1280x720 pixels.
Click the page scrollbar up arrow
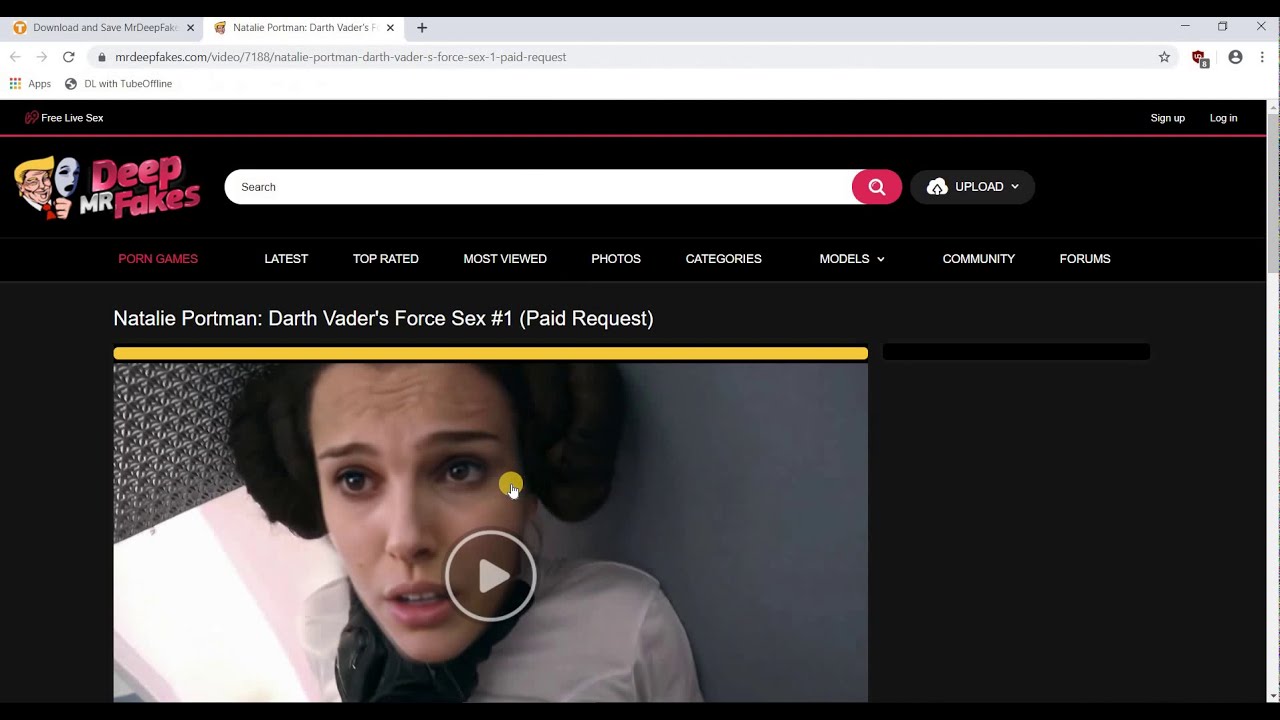coord(1273,107)
